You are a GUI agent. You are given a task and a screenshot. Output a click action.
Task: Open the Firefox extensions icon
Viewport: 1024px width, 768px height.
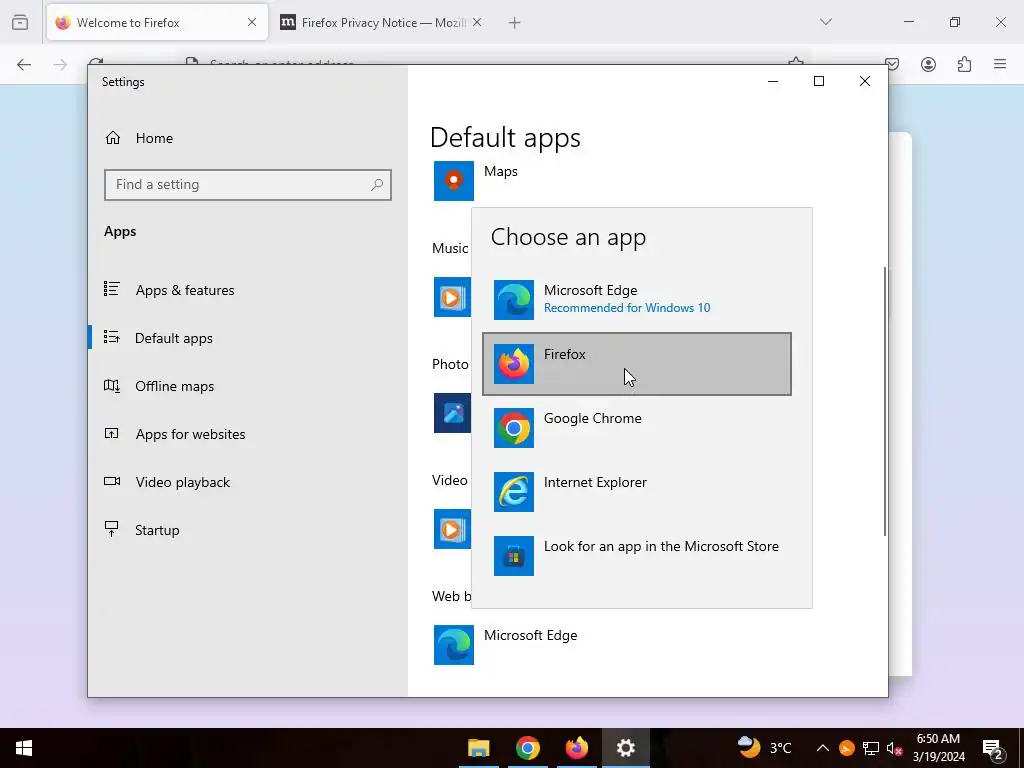[x=964, y=64]
